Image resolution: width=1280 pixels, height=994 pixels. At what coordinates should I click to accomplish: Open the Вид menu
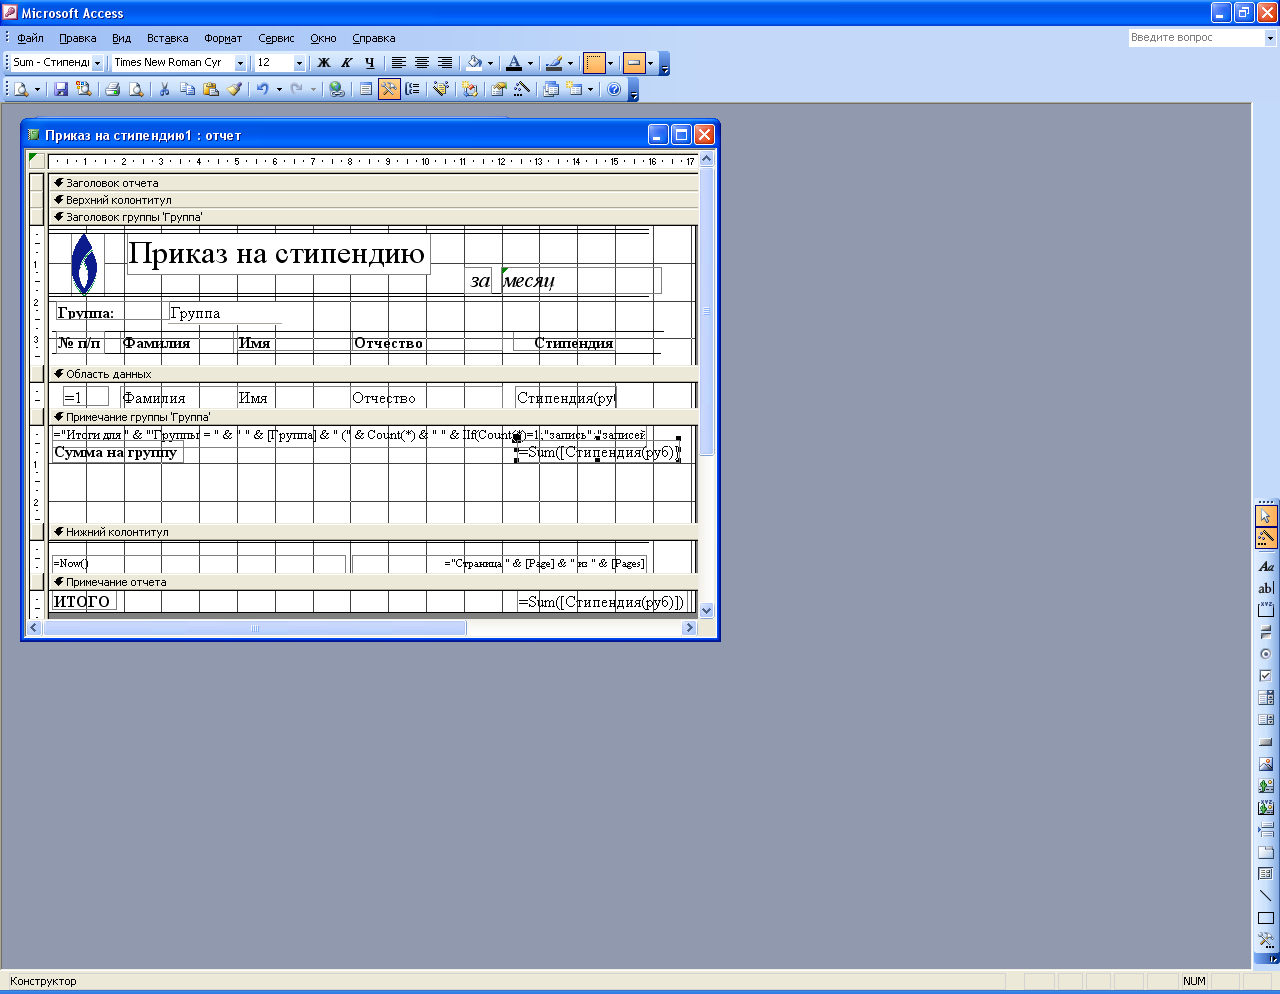tap(121, 38)
